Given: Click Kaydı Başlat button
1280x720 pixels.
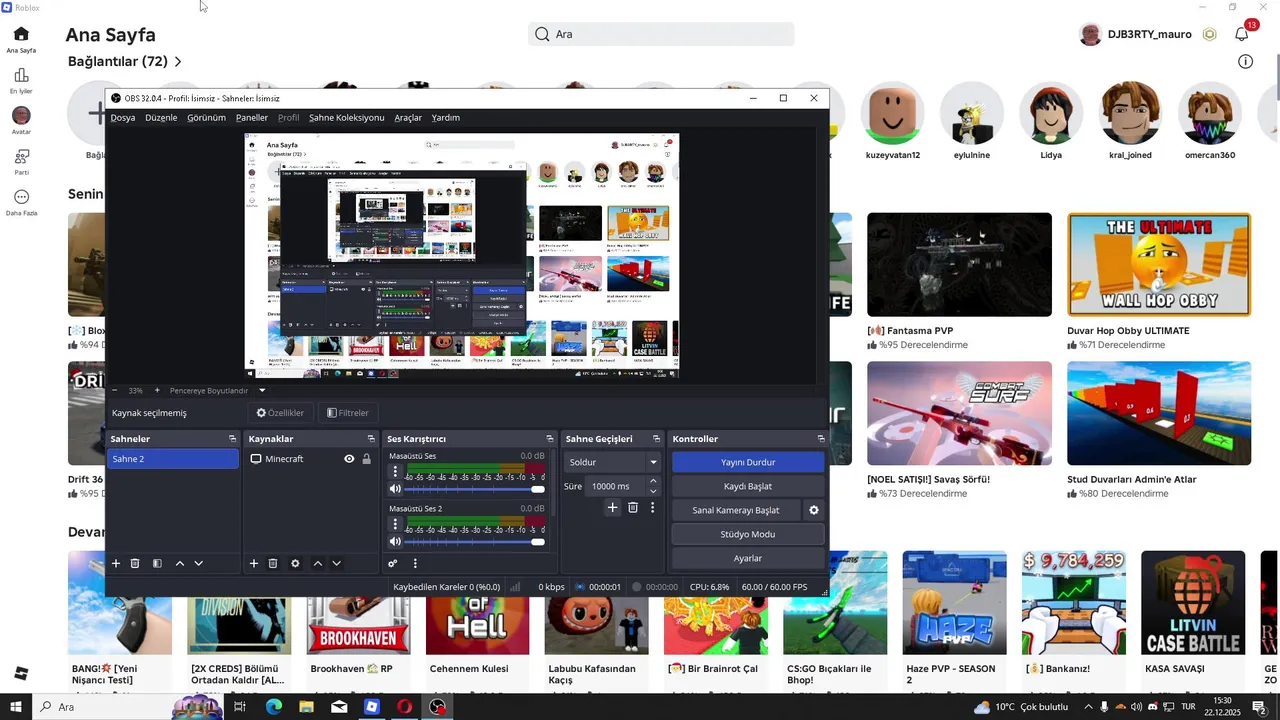Looking at the screenshot, I should pyautogui.click(x=748, y=486).
